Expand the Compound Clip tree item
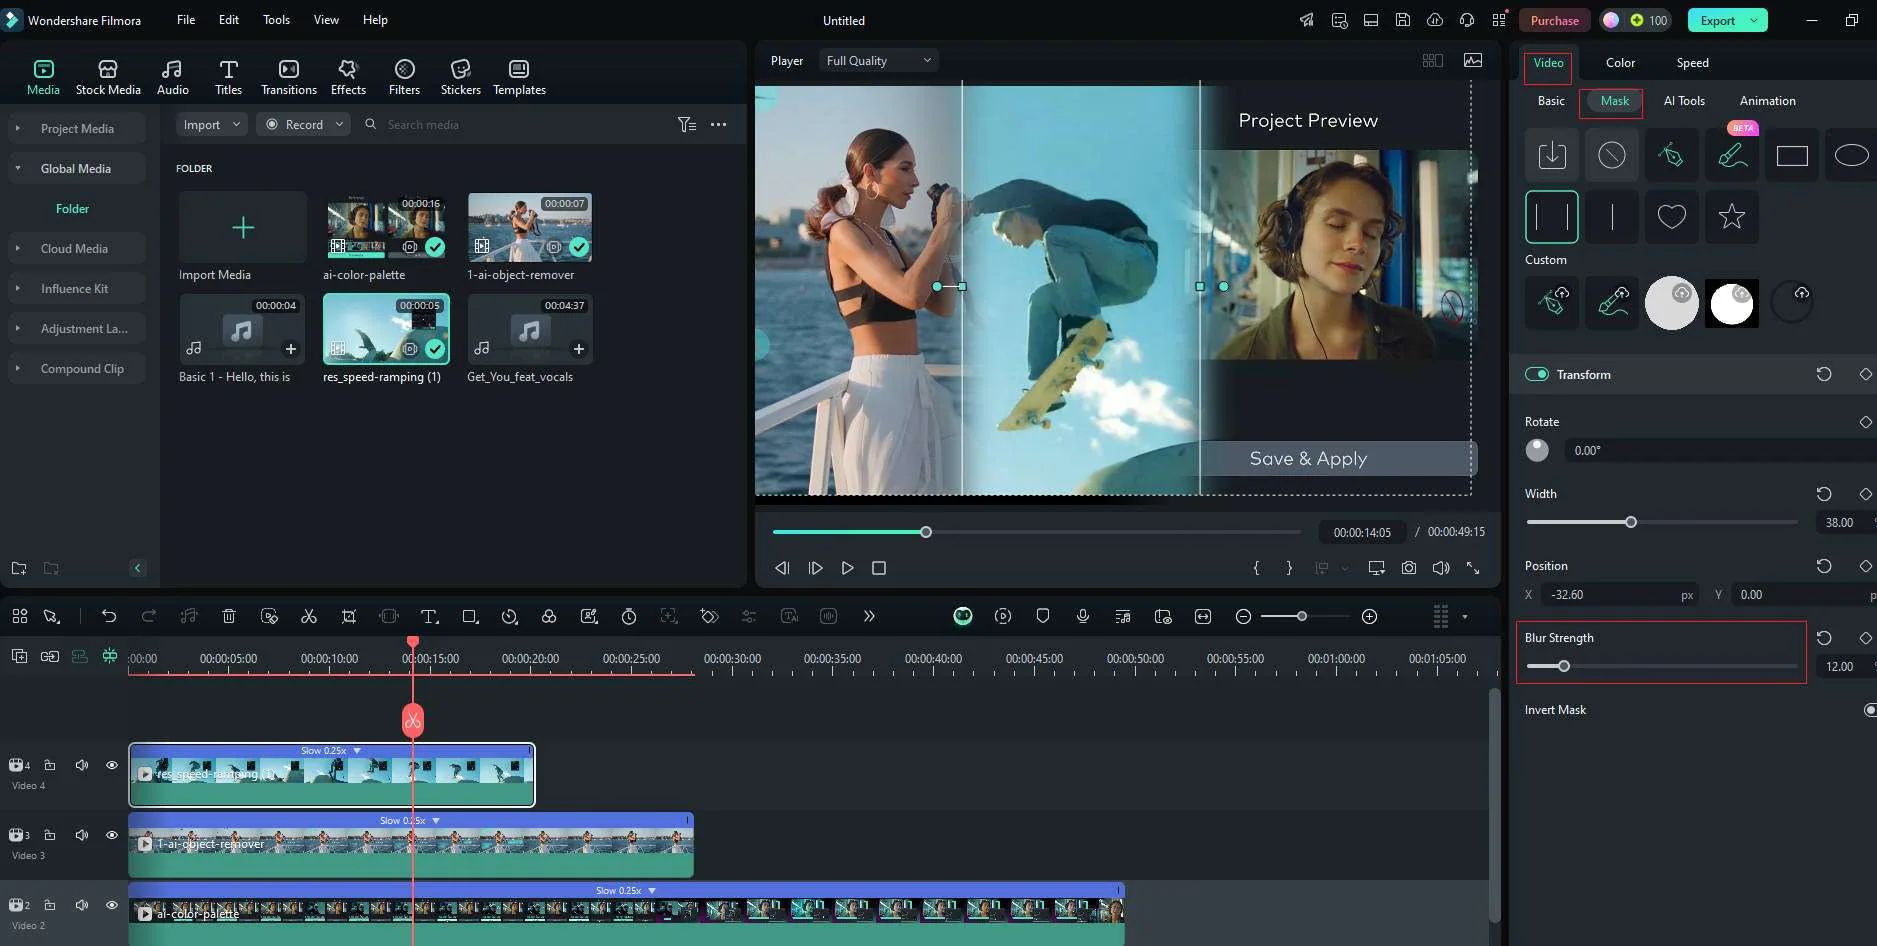 coord(17,369)
